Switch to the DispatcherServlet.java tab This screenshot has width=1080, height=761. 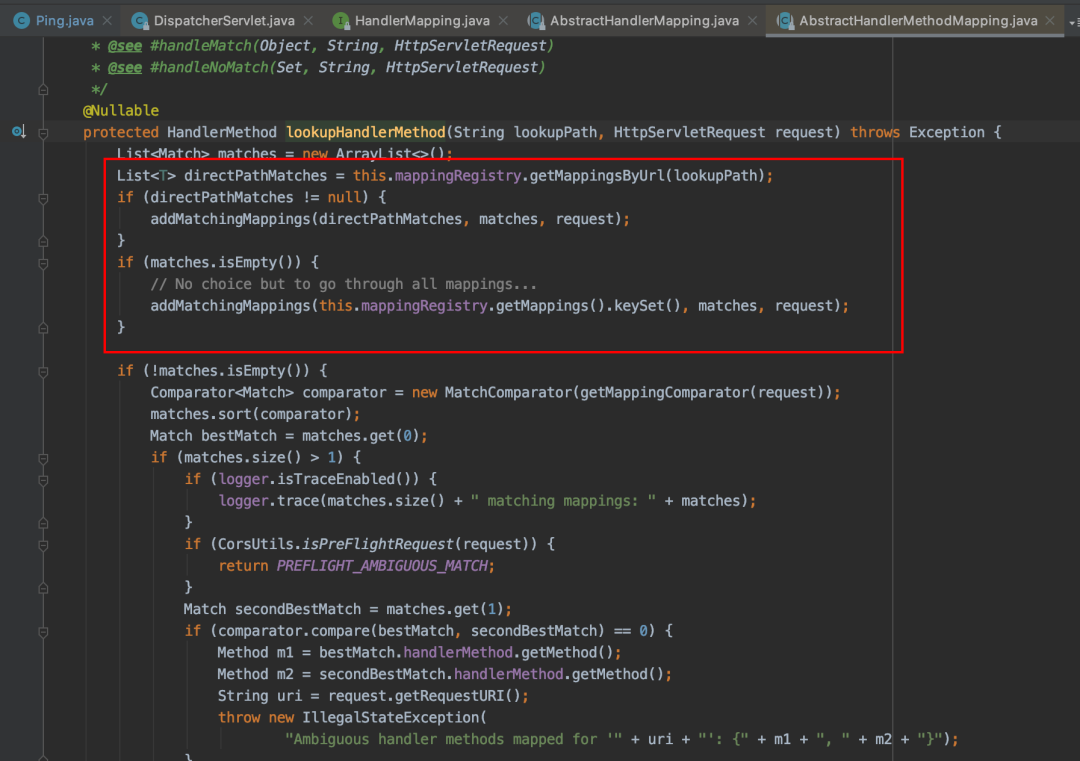(224, 20)
